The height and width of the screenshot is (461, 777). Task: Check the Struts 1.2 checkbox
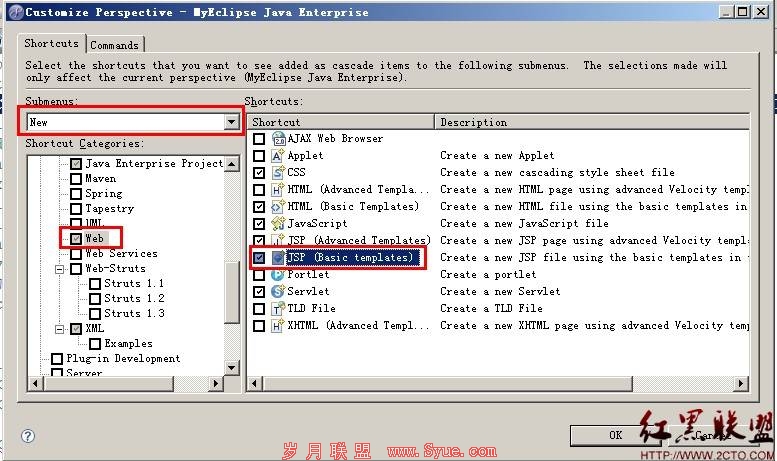(95, 298)
